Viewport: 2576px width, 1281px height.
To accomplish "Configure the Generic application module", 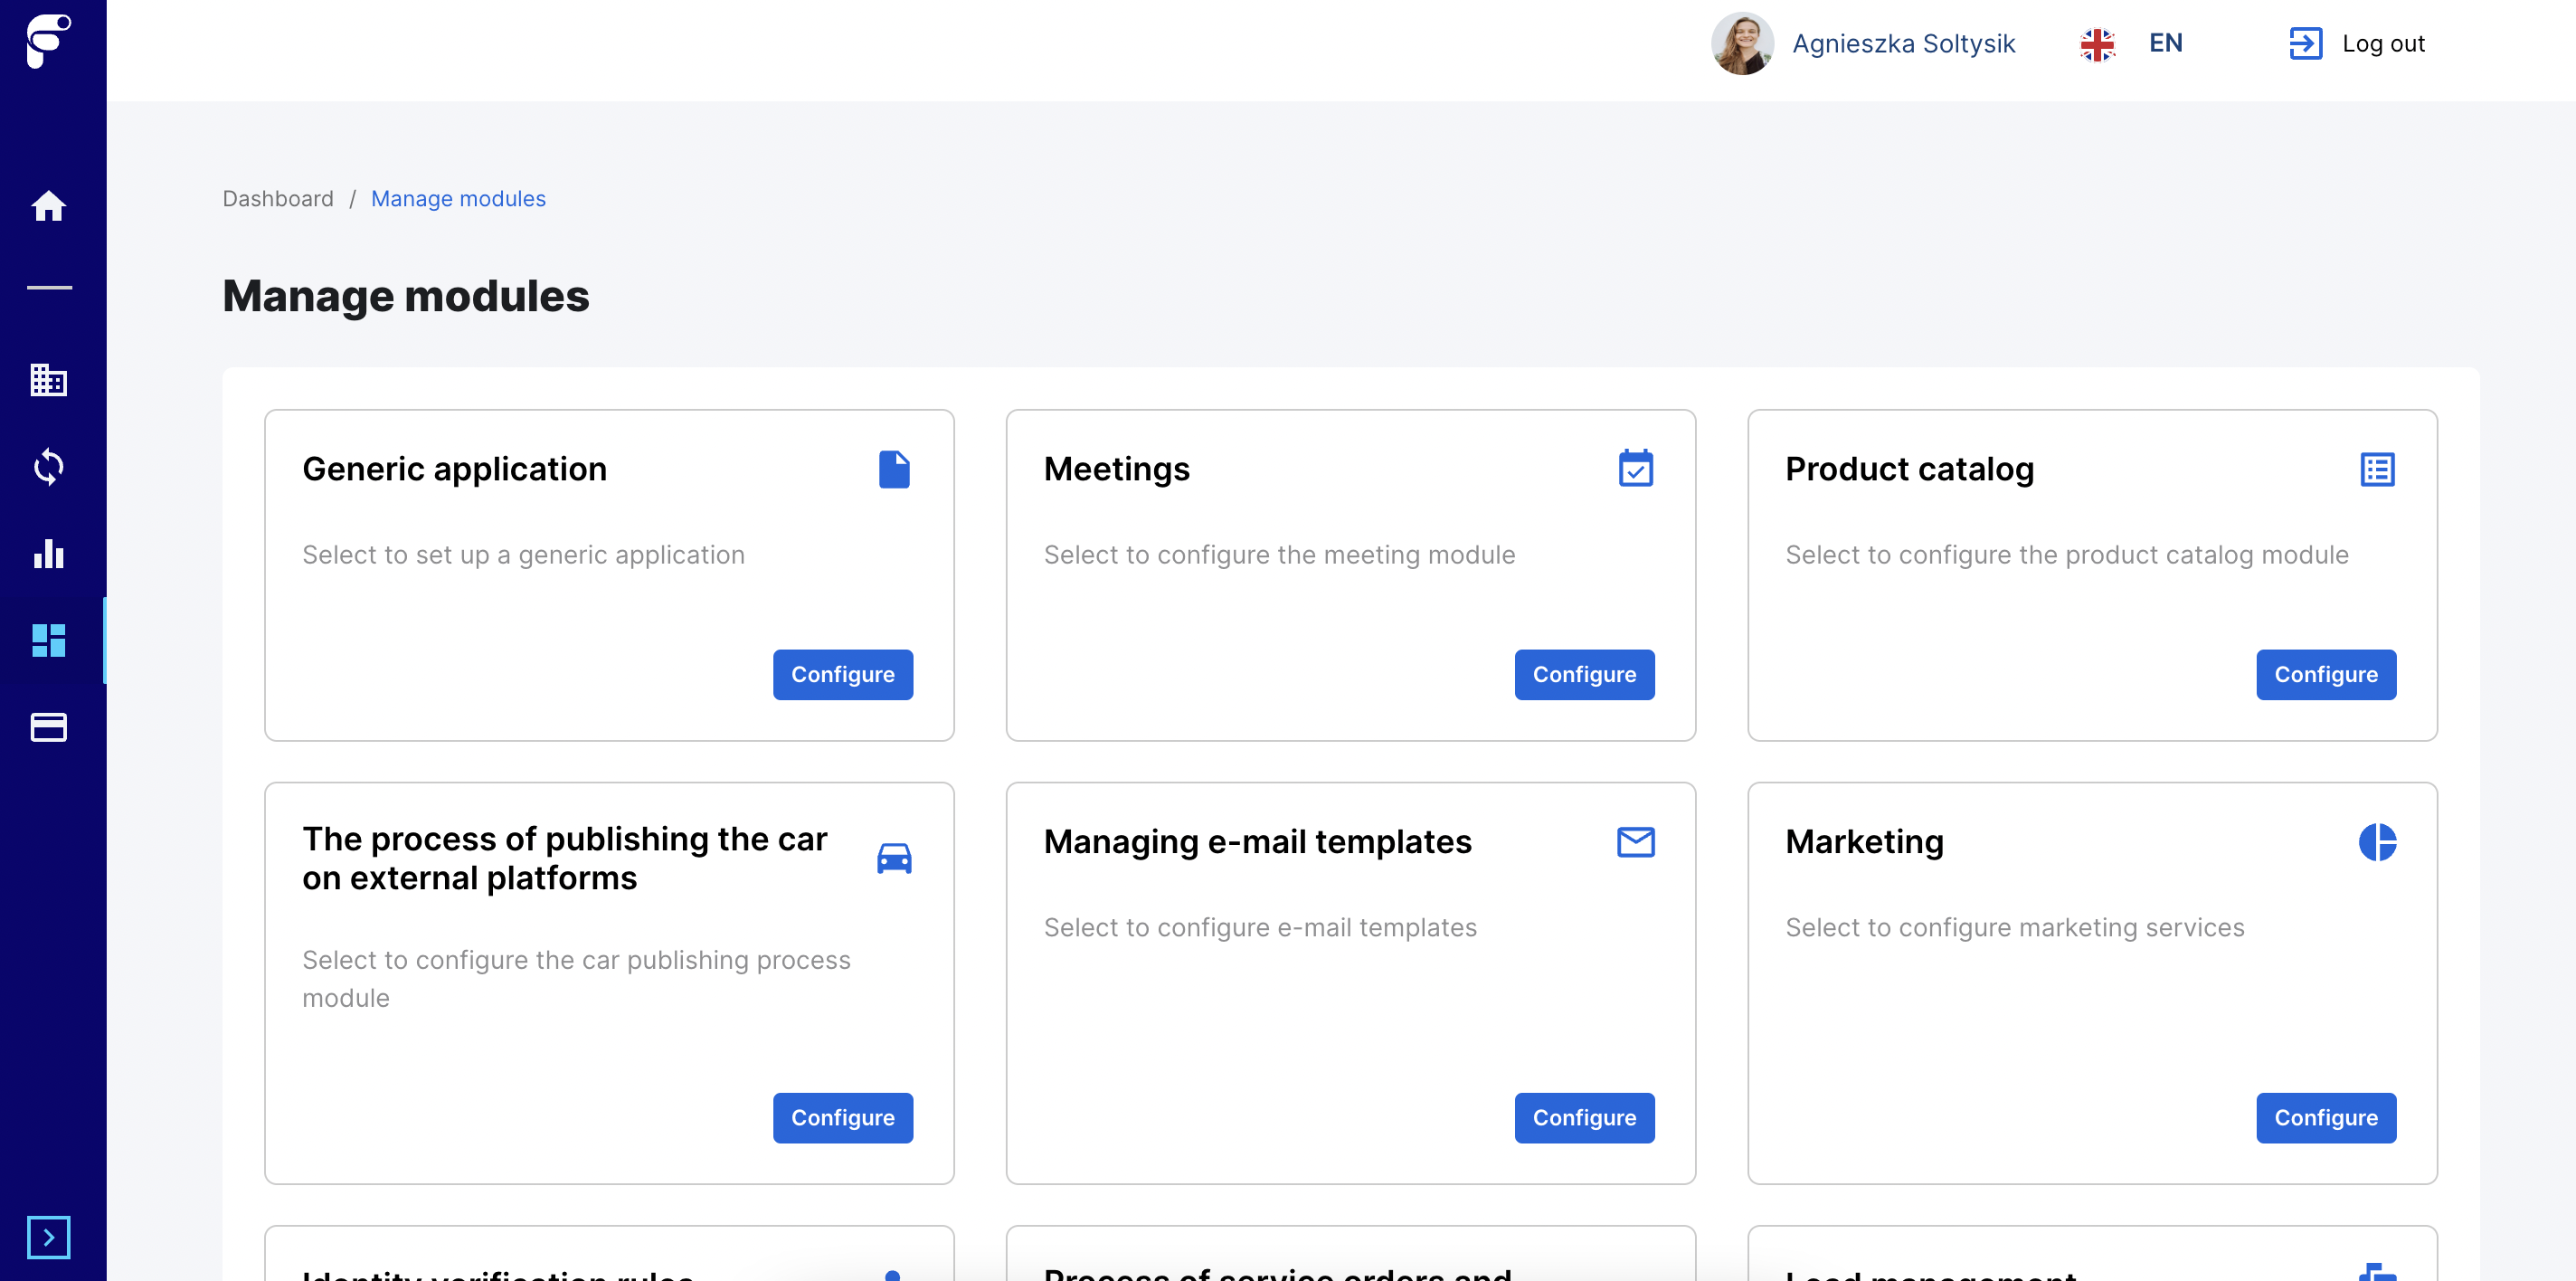I will coord(842,675).
